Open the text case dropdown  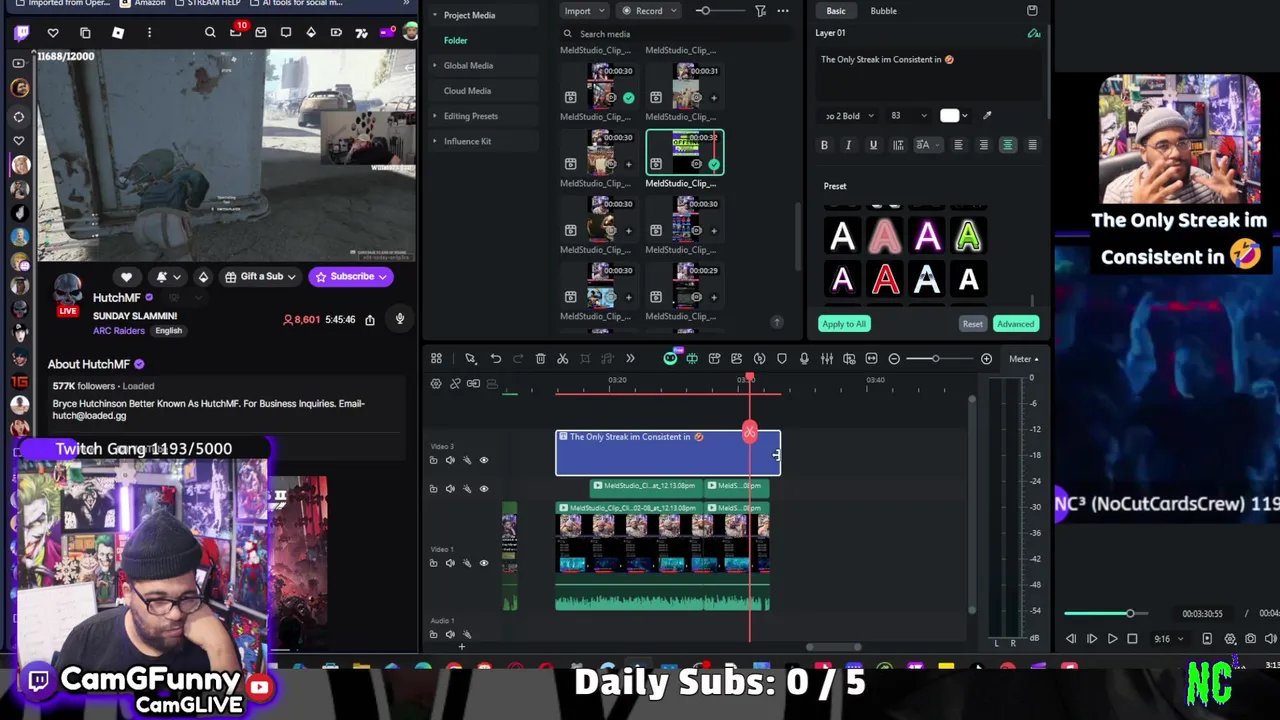(x=926, y=145)
